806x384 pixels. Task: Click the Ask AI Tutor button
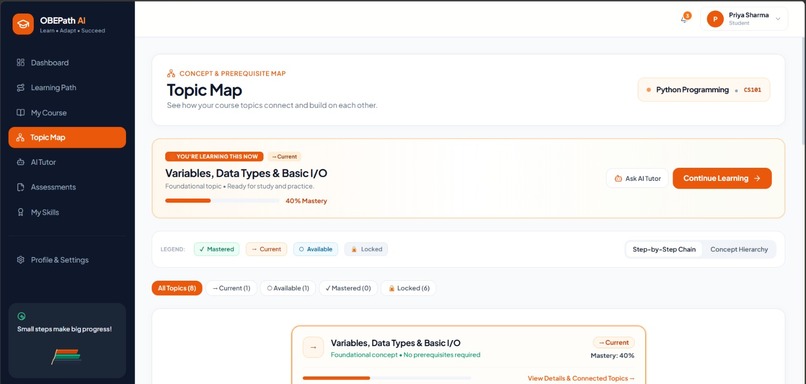[x=637, y=178]
